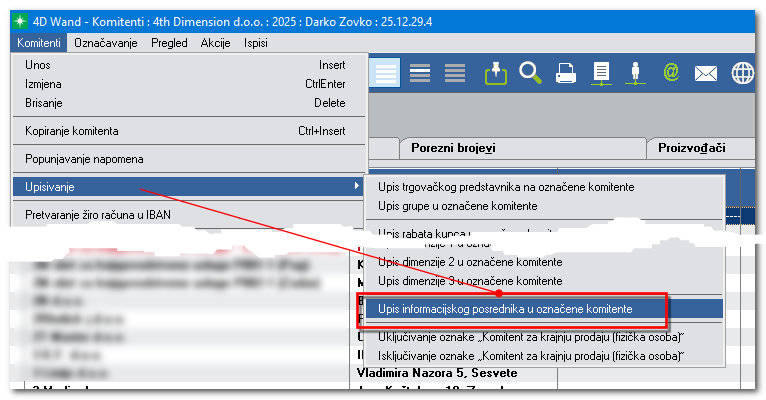Click the green pin export icon

[495, 73]
